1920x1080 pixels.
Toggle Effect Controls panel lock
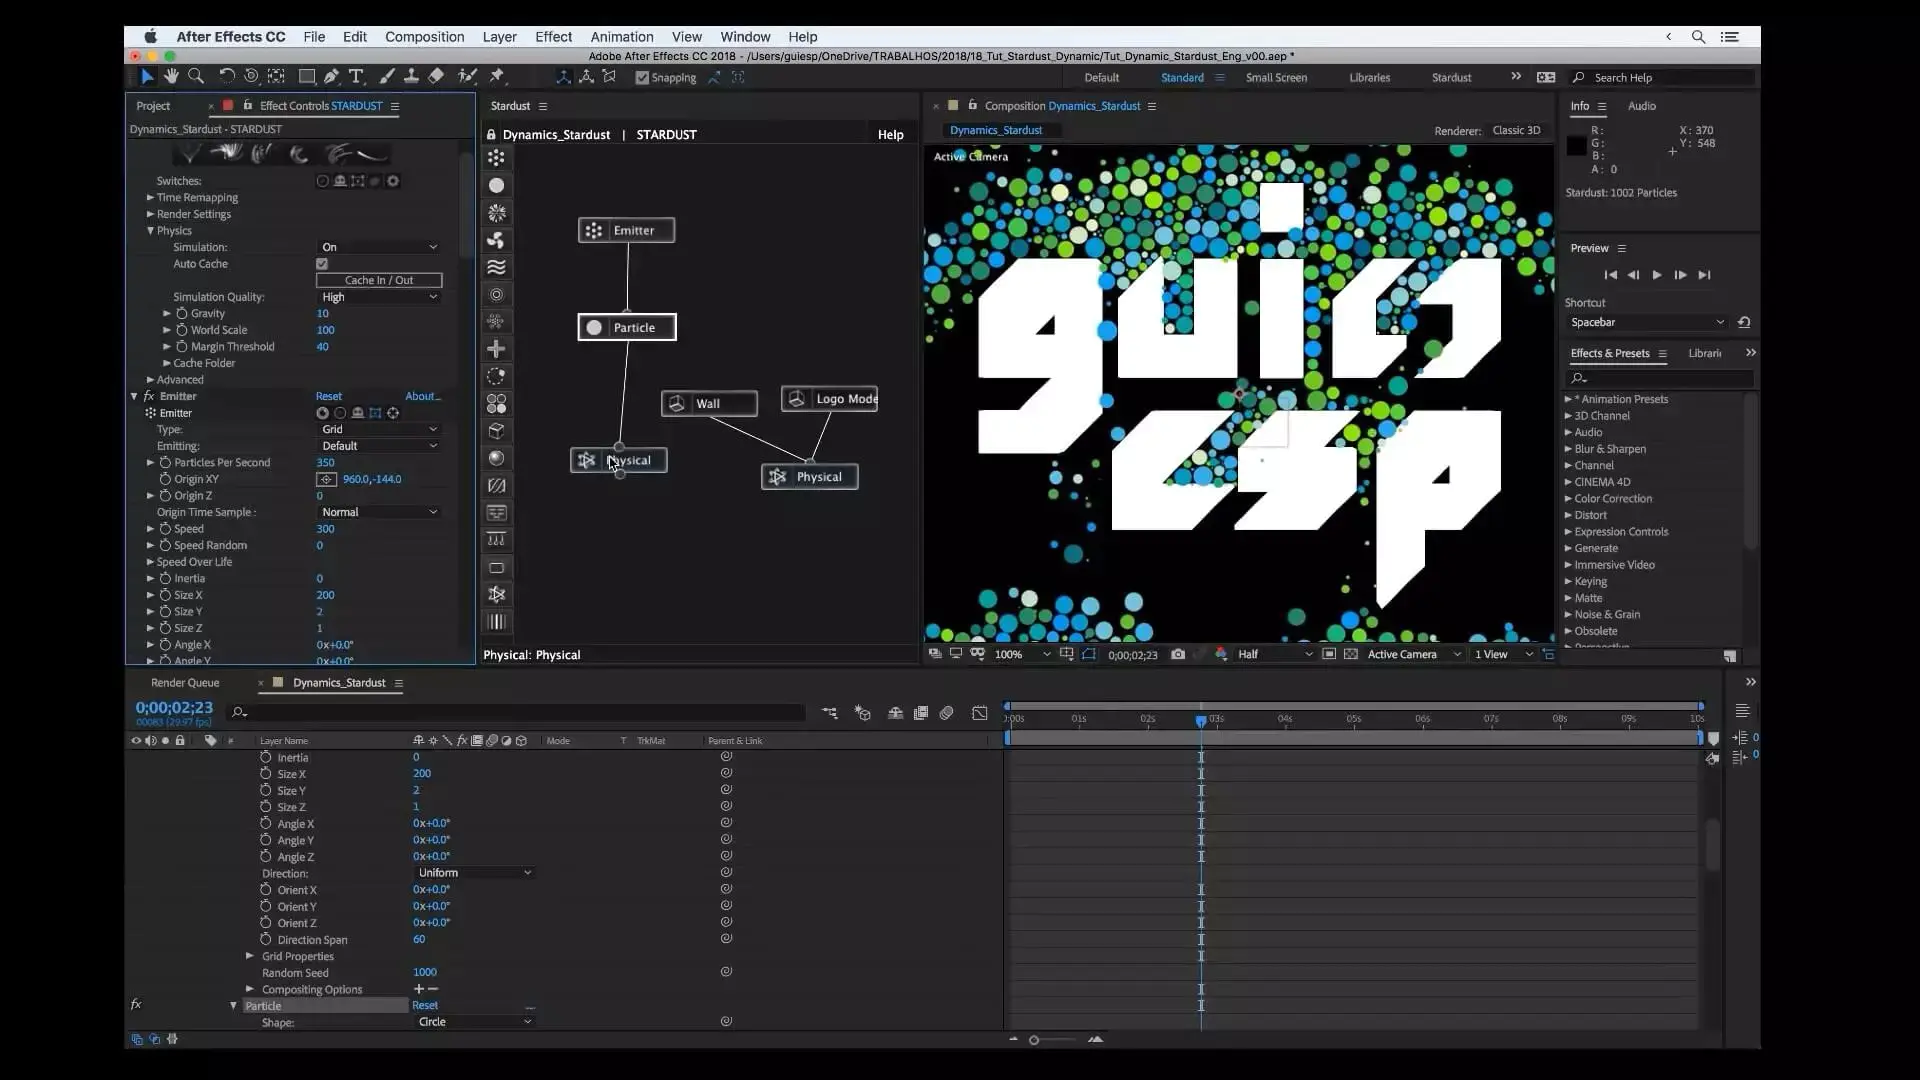[x=248, y=105]
